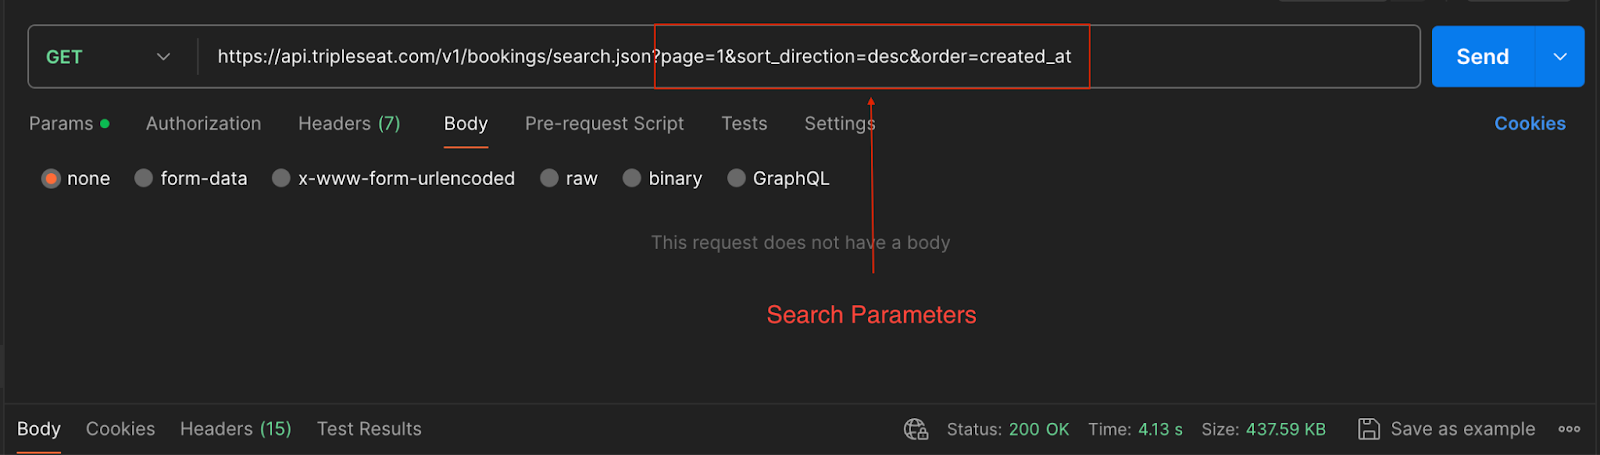View the response Headers (15) tab
The height and width of the screenshot is (455, 1600).
coord(236,429)
